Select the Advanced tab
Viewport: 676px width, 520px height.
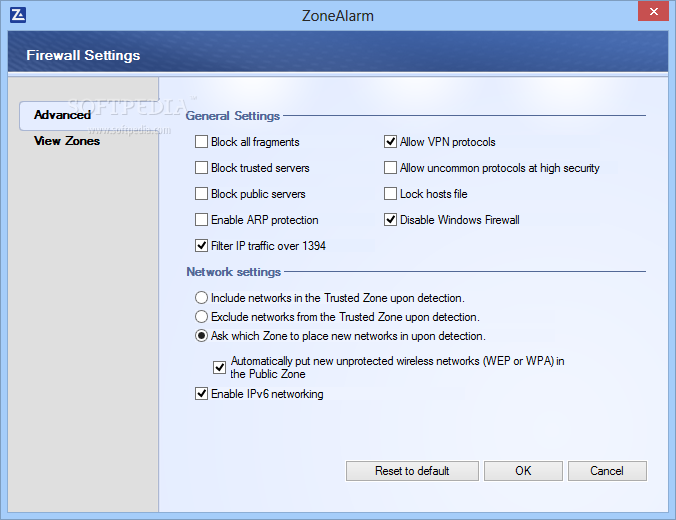point(62,115)
